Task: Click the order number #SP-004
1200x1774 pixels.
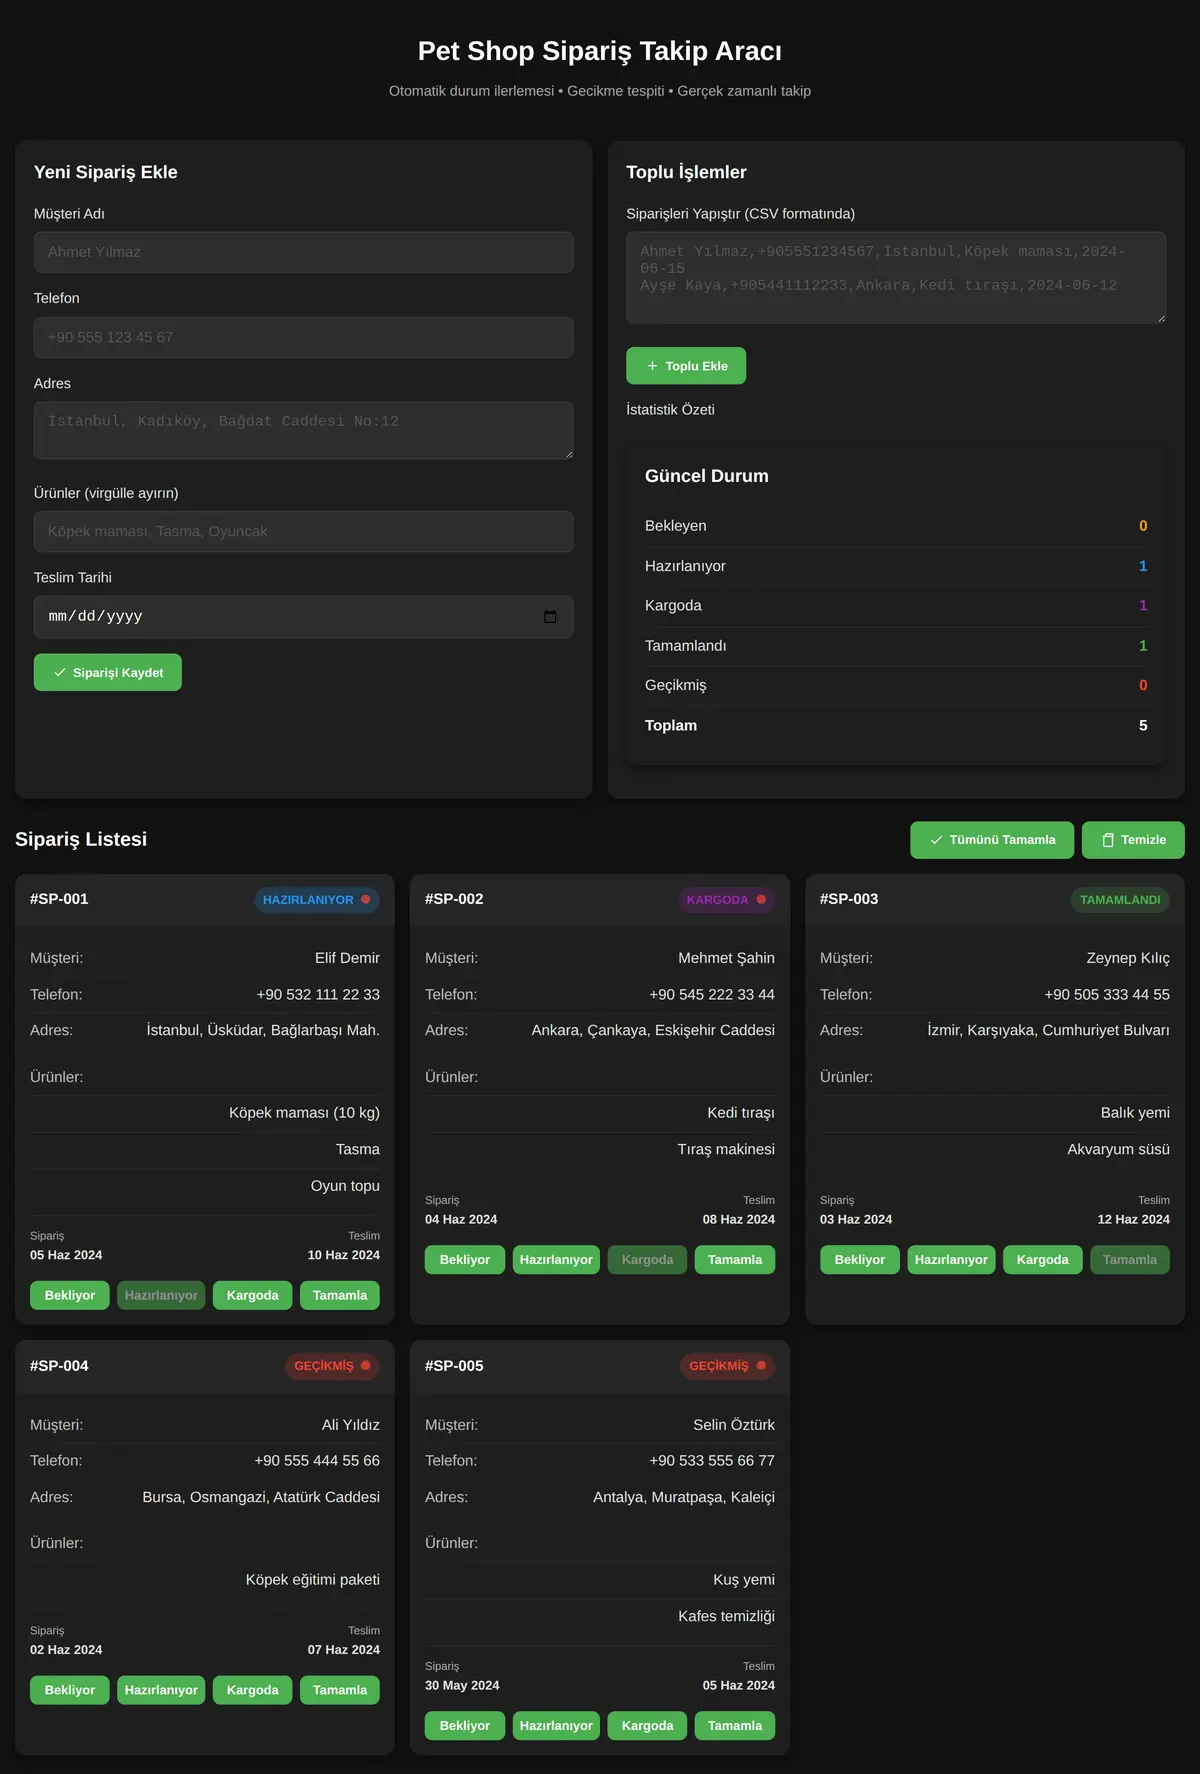Action: [59, 1366]
